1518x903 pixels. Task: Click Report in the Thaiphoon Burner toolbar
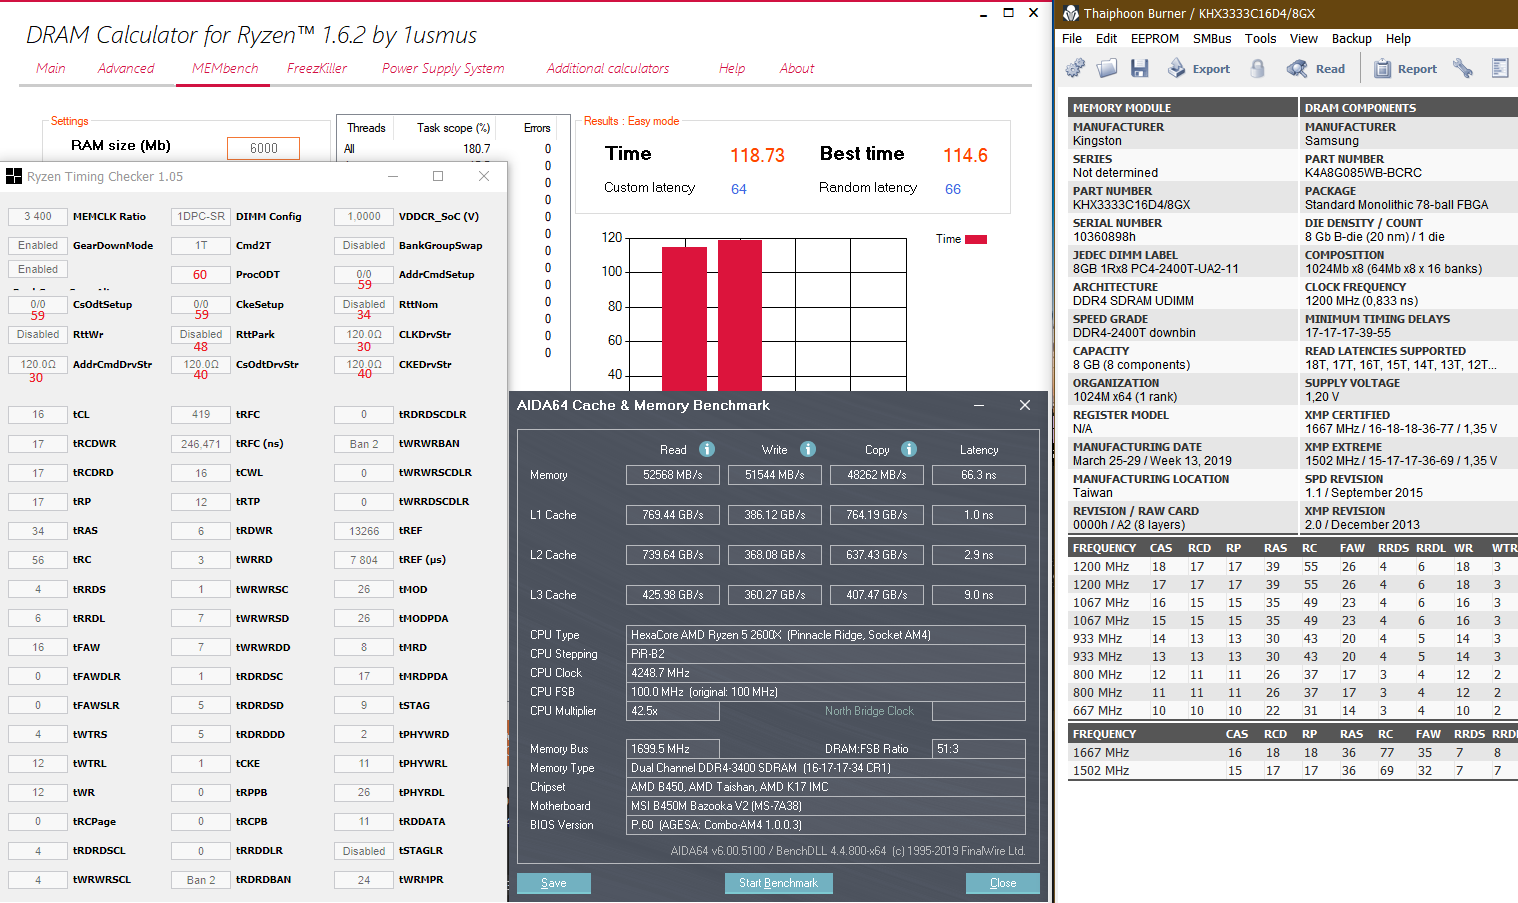click(x=1405, y=68)
